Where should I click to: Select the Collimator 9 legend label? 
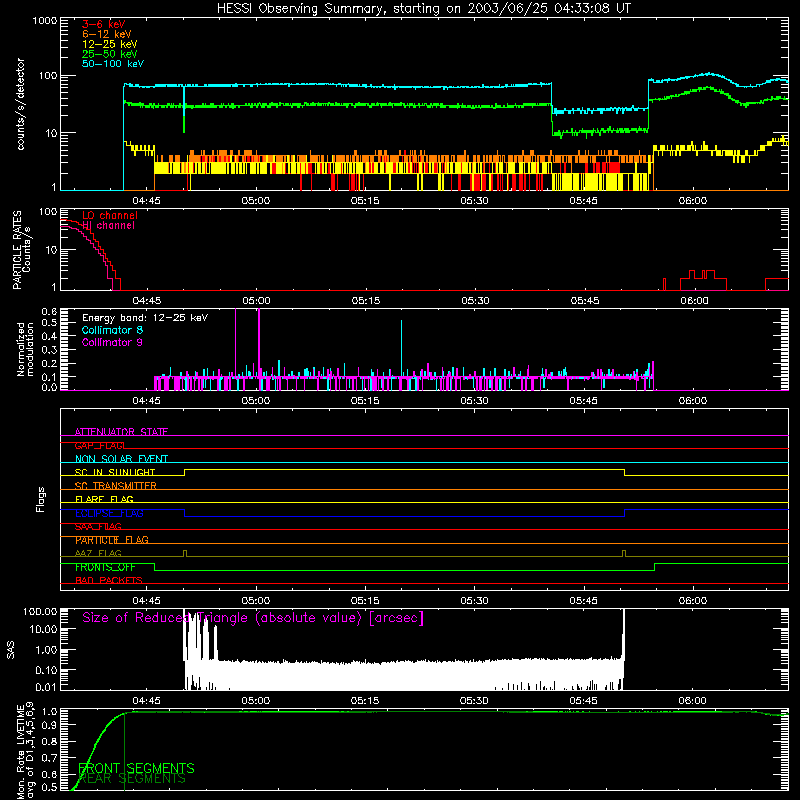(112, 342)
